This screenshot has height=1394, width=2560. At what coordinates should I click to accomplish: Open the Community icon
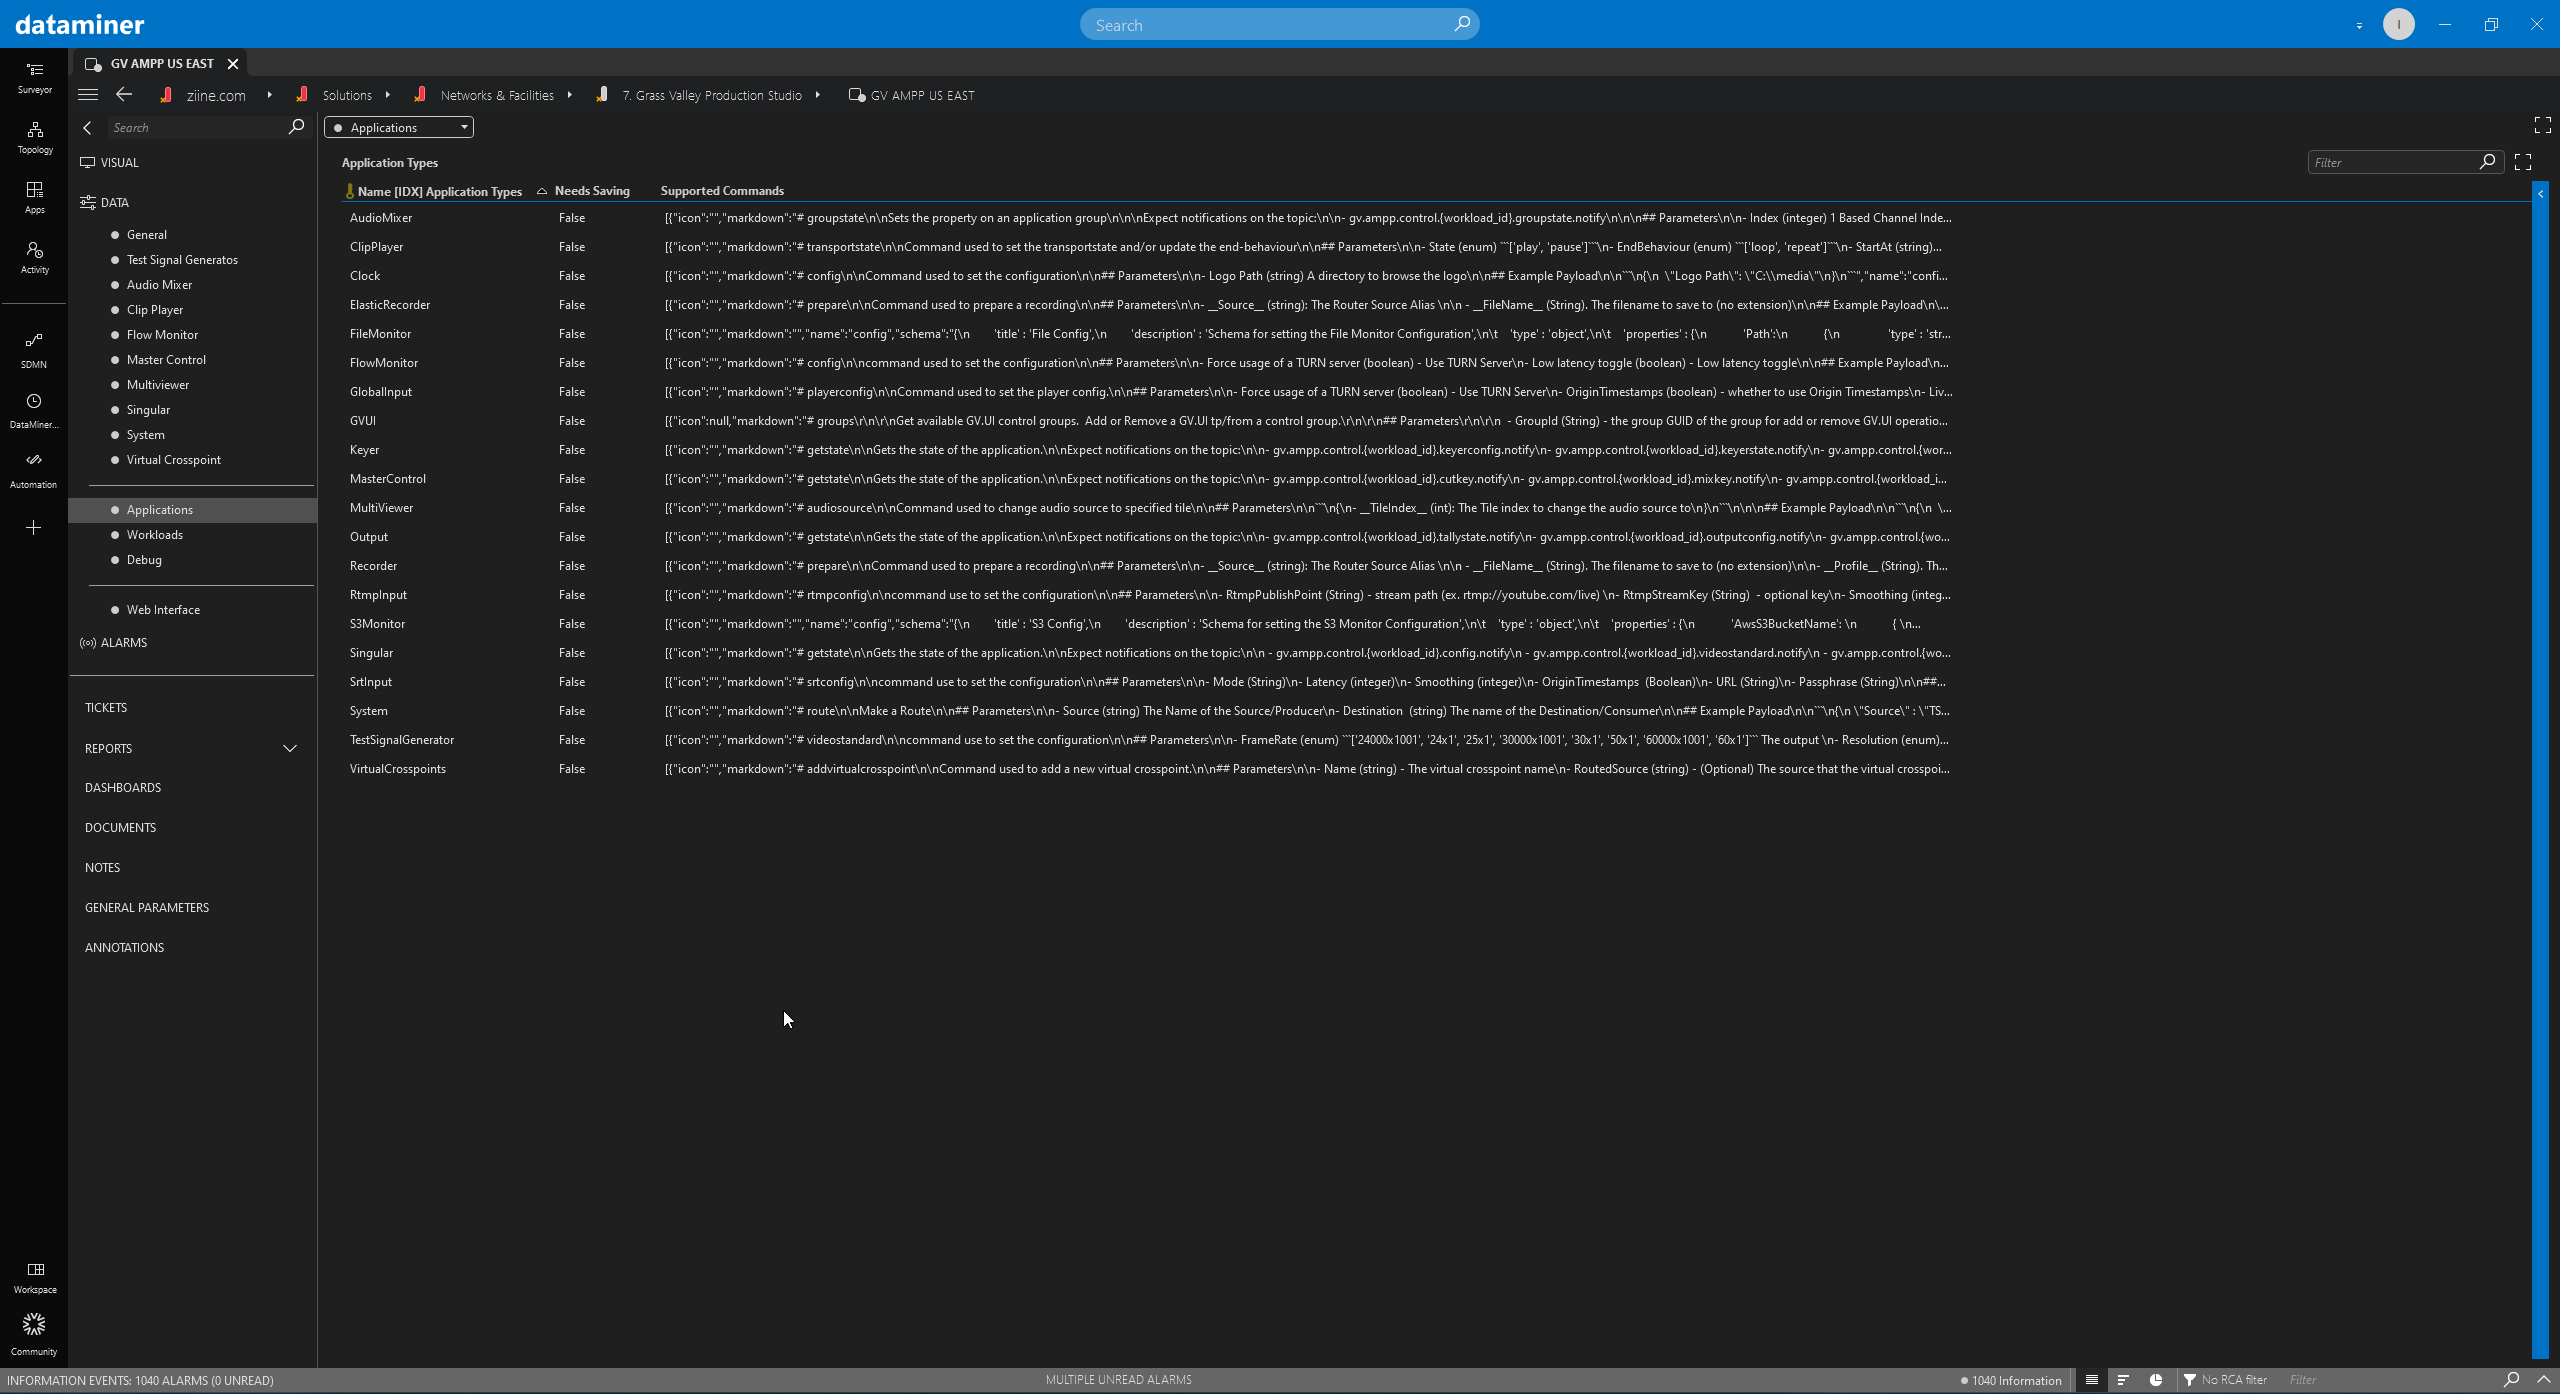pos(34,1335)
